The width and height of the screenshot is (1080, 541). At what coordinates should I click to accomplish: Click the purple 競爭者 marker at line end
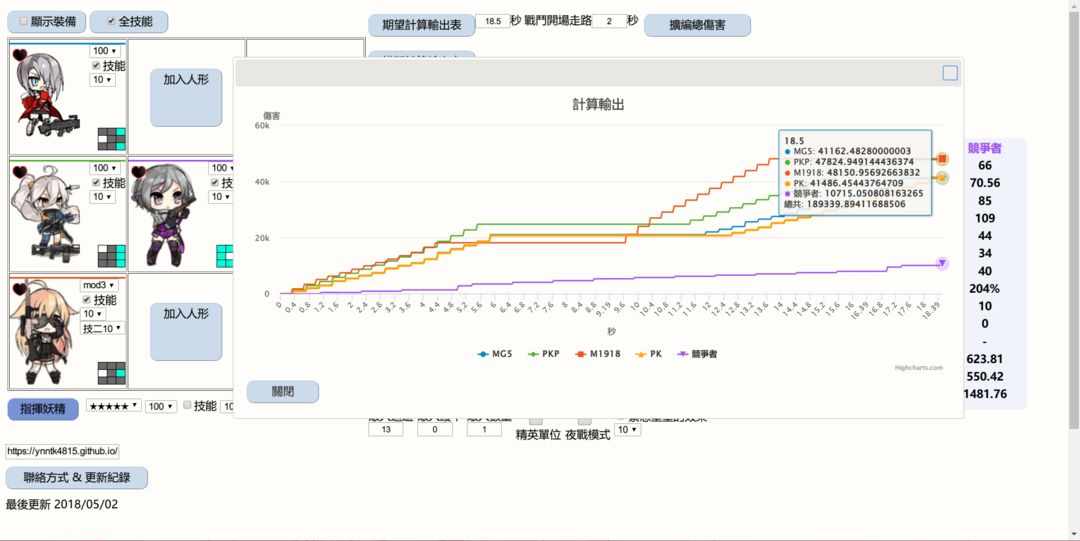[x=942, y=263]
